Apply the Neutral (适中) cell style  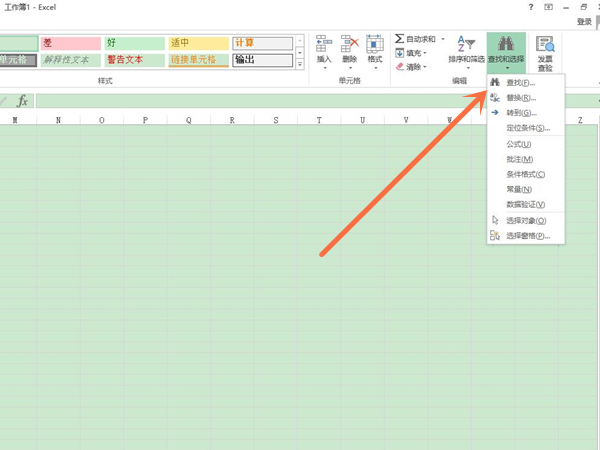pyautogui.click(x=197, y=43)
